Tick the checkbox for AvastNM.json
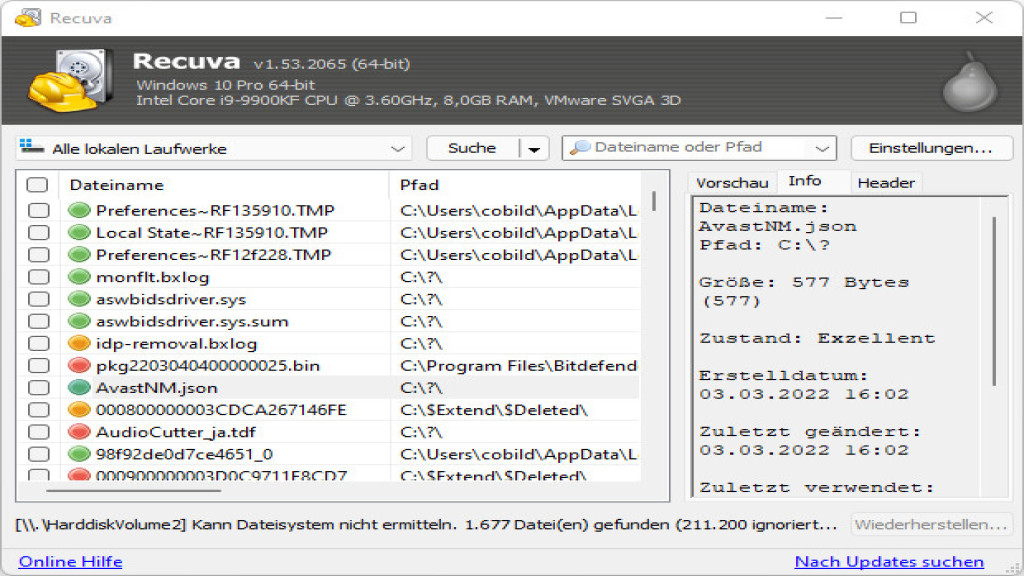1024x576 pixels. [38, 388]
